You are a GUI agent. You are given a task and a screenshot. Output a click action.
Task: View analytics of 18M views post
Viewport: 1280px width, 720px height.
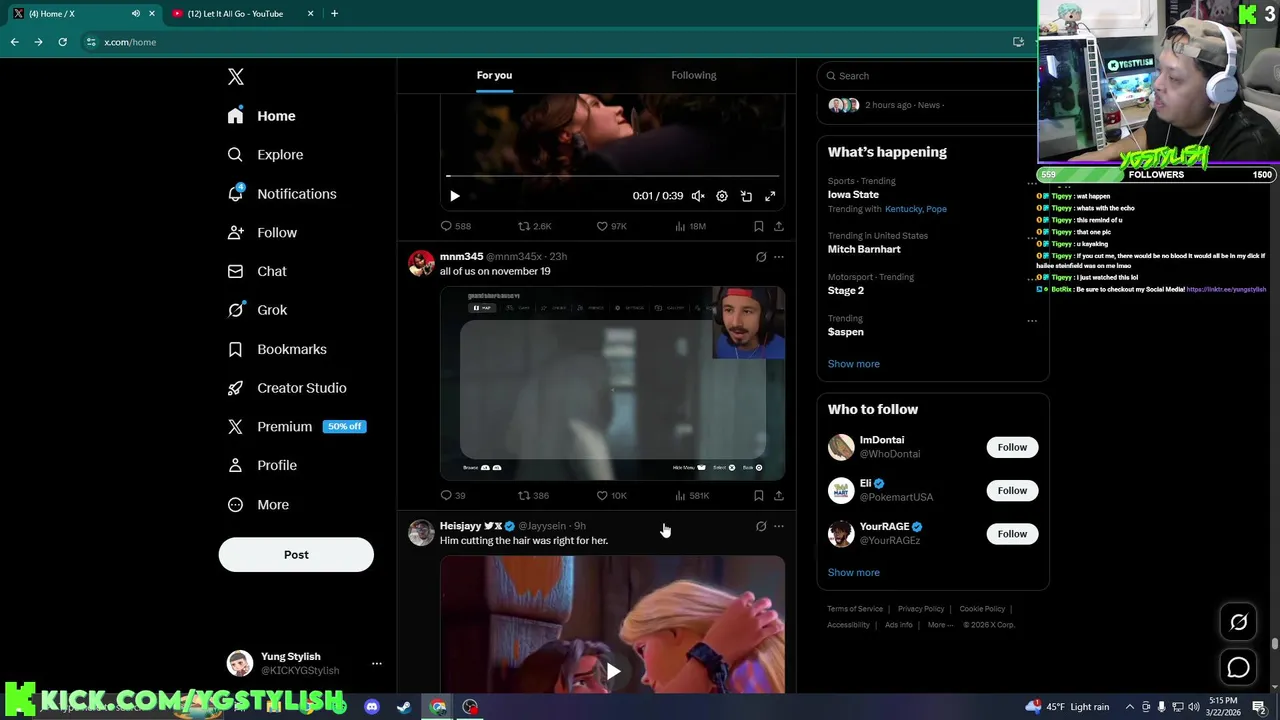(x=690, y=226)
